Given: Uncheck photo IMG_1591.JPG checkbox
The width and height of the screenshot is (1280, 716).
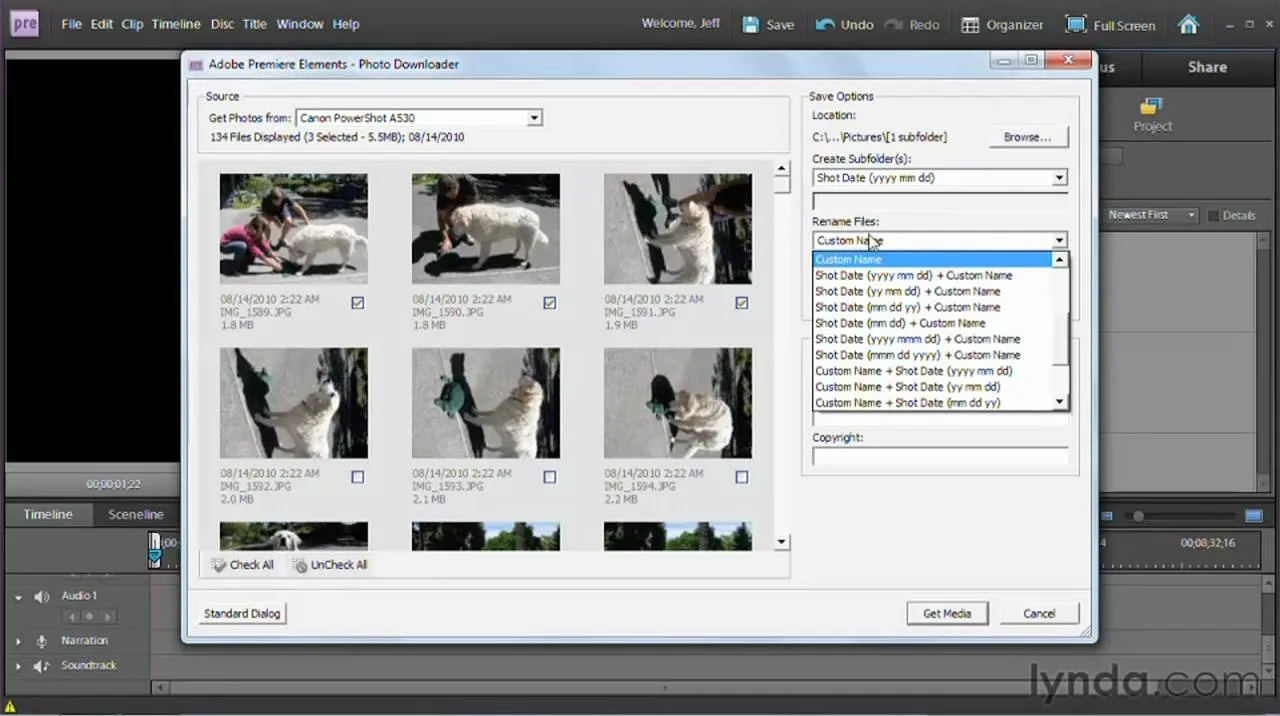Looking at the screenshot, I should tap(742, 302).
